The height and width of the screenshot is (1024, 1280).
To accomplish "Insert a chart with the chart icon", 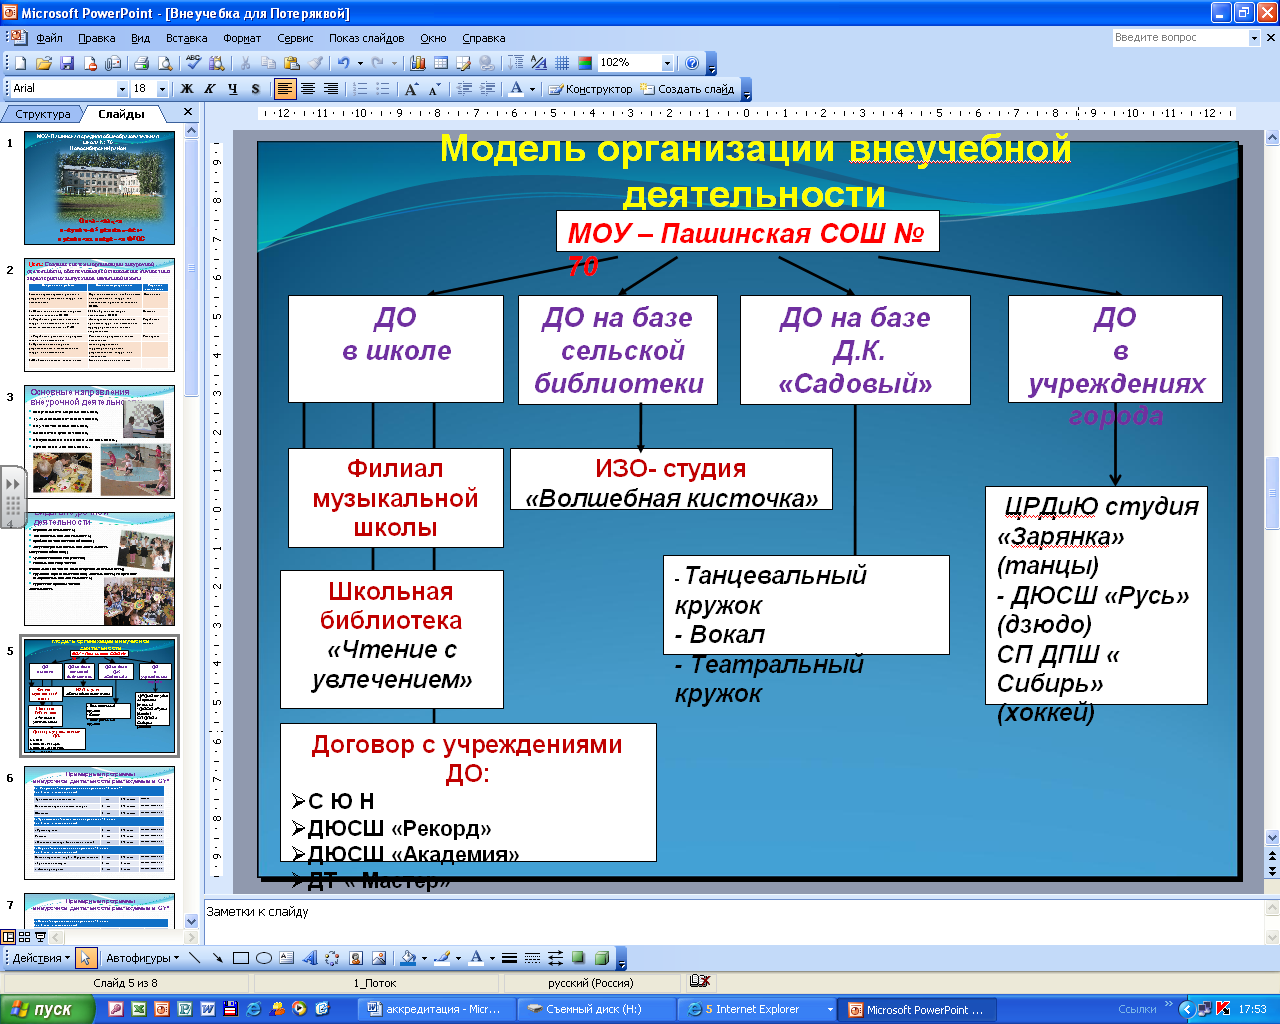I will click(x=417, y=63).
